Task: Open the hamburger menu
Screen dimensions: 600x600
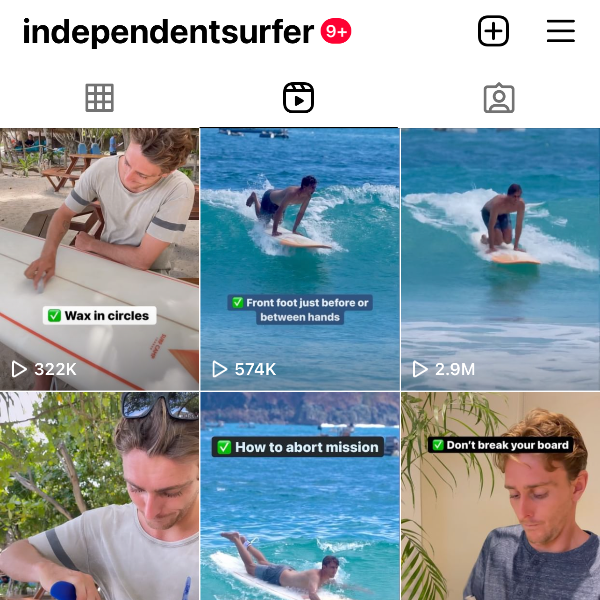Action: (561, 31)
